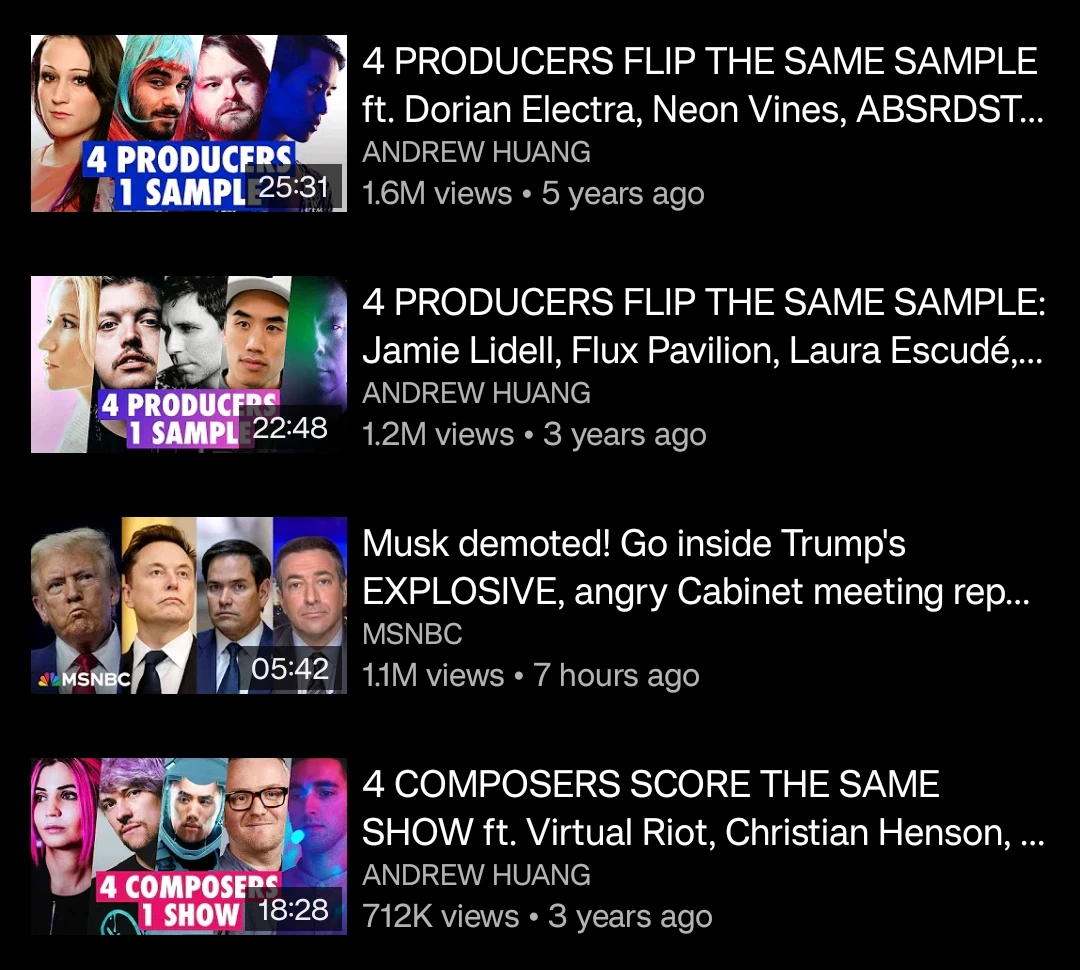Click the 22:48 duration badge
The height and width of the screenshot is (970, 1080).
[291, 429]
